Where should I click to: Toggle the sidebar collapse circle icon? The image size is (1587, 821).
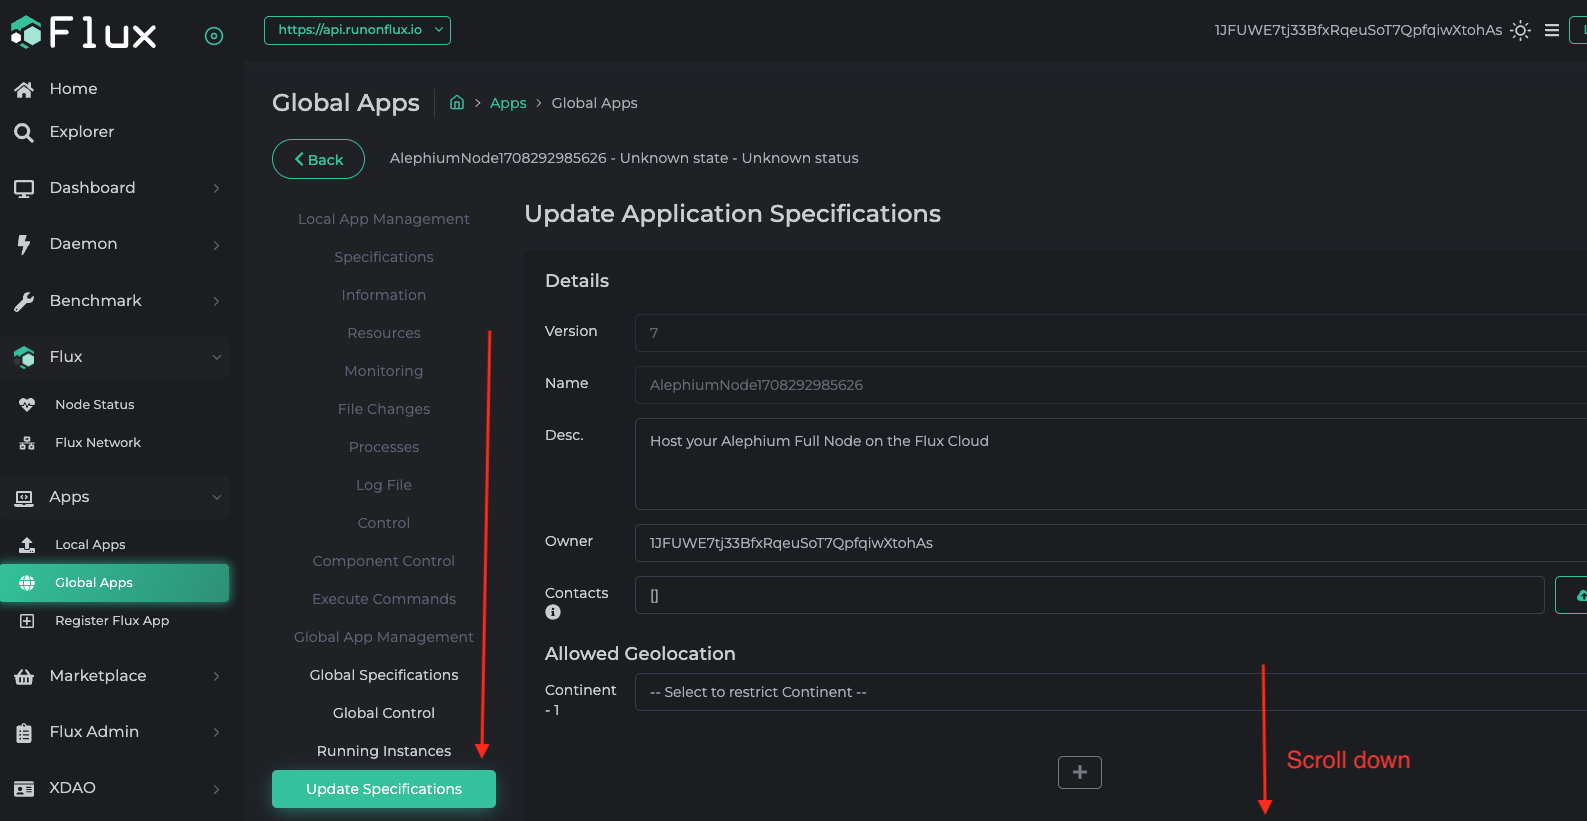coord(214,36)
